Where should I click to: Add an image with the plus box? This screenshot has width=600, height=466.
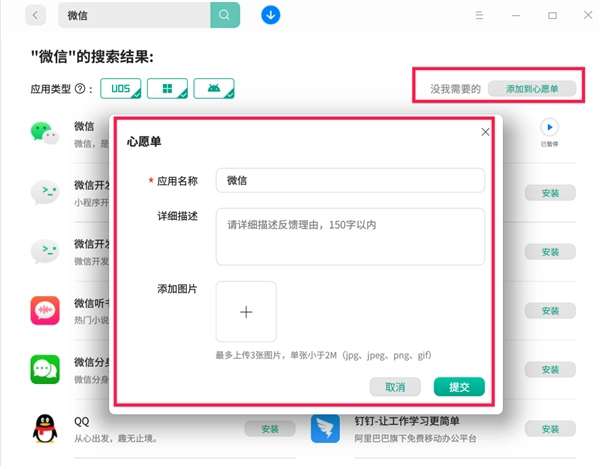coord(246,312)
